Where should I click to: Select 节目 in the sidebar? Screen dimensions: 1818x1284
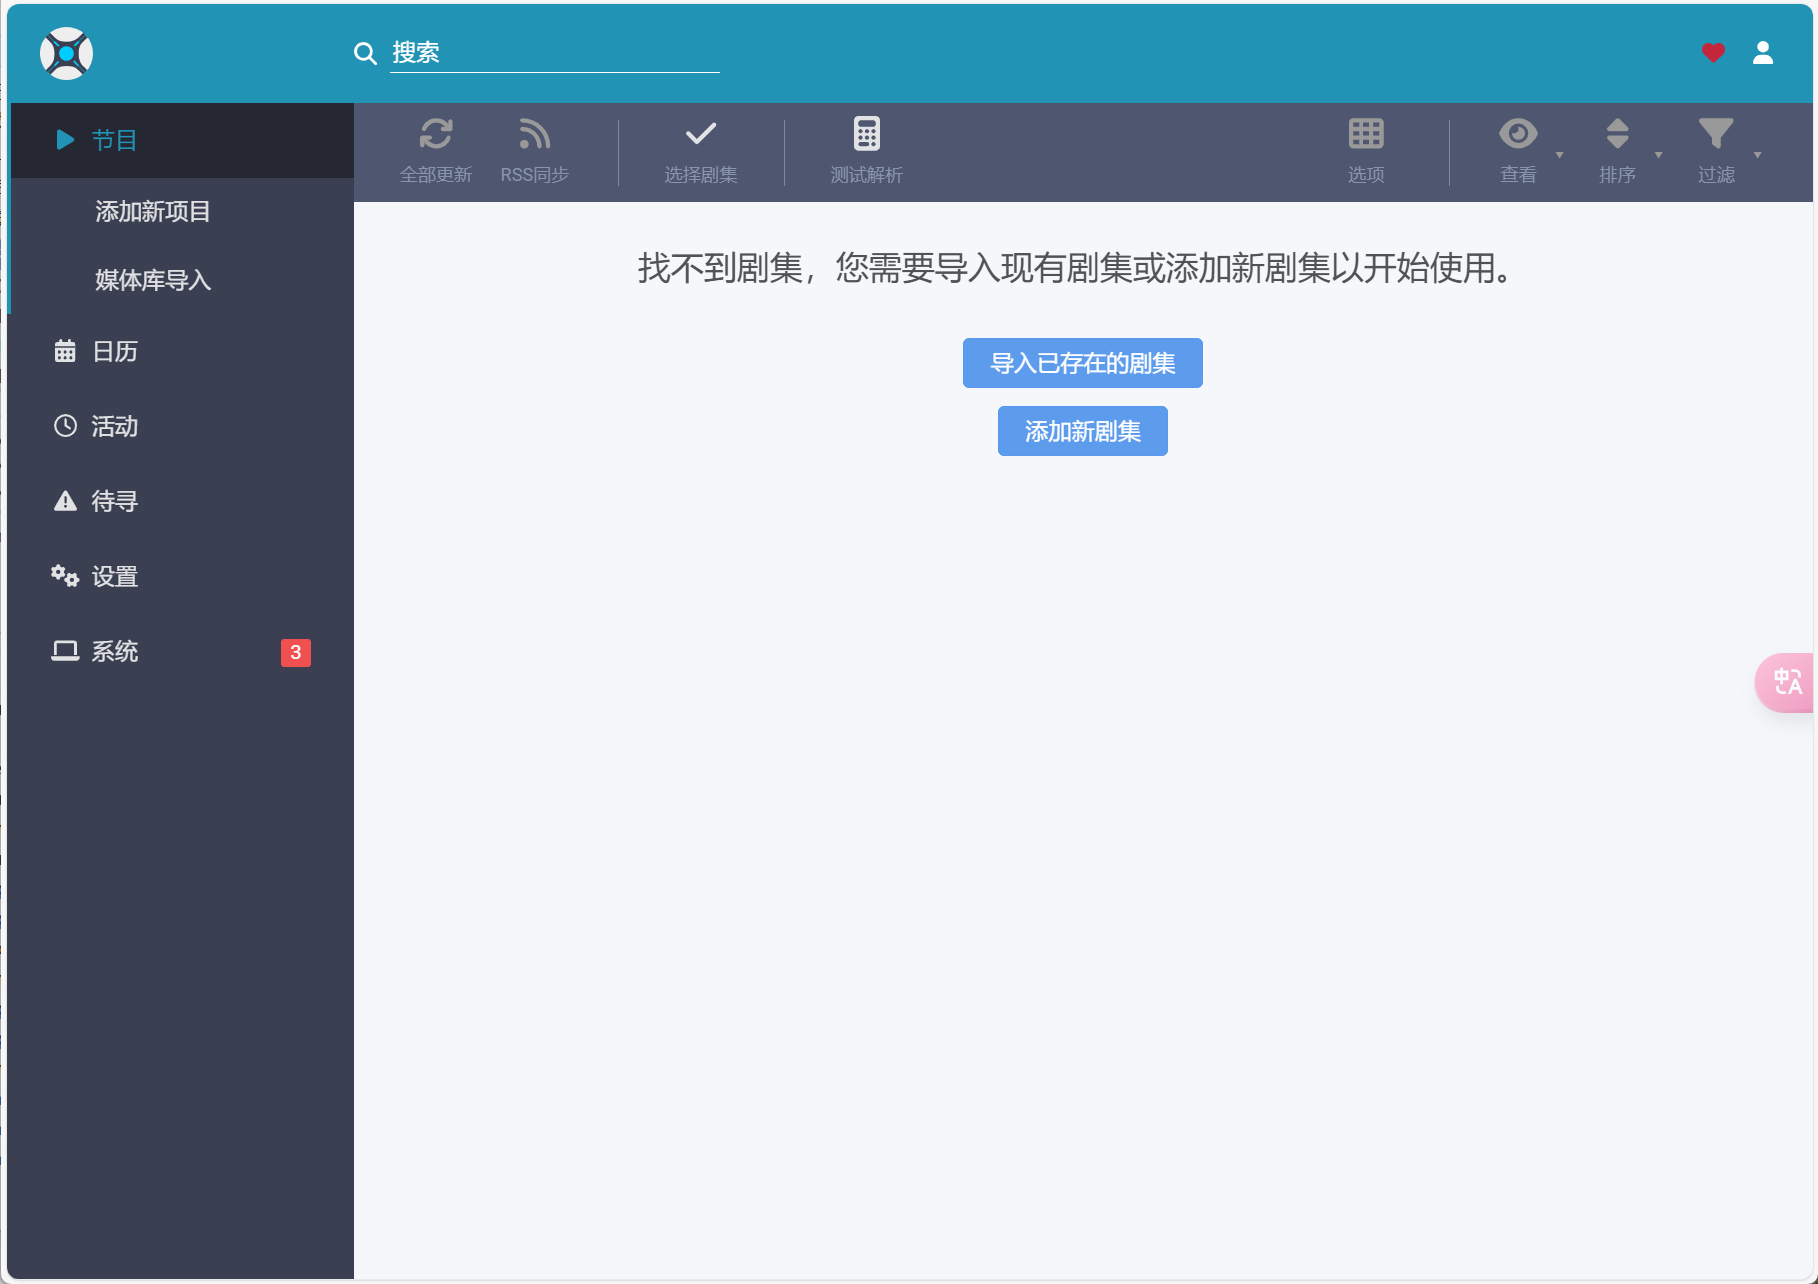pos(182,140)
